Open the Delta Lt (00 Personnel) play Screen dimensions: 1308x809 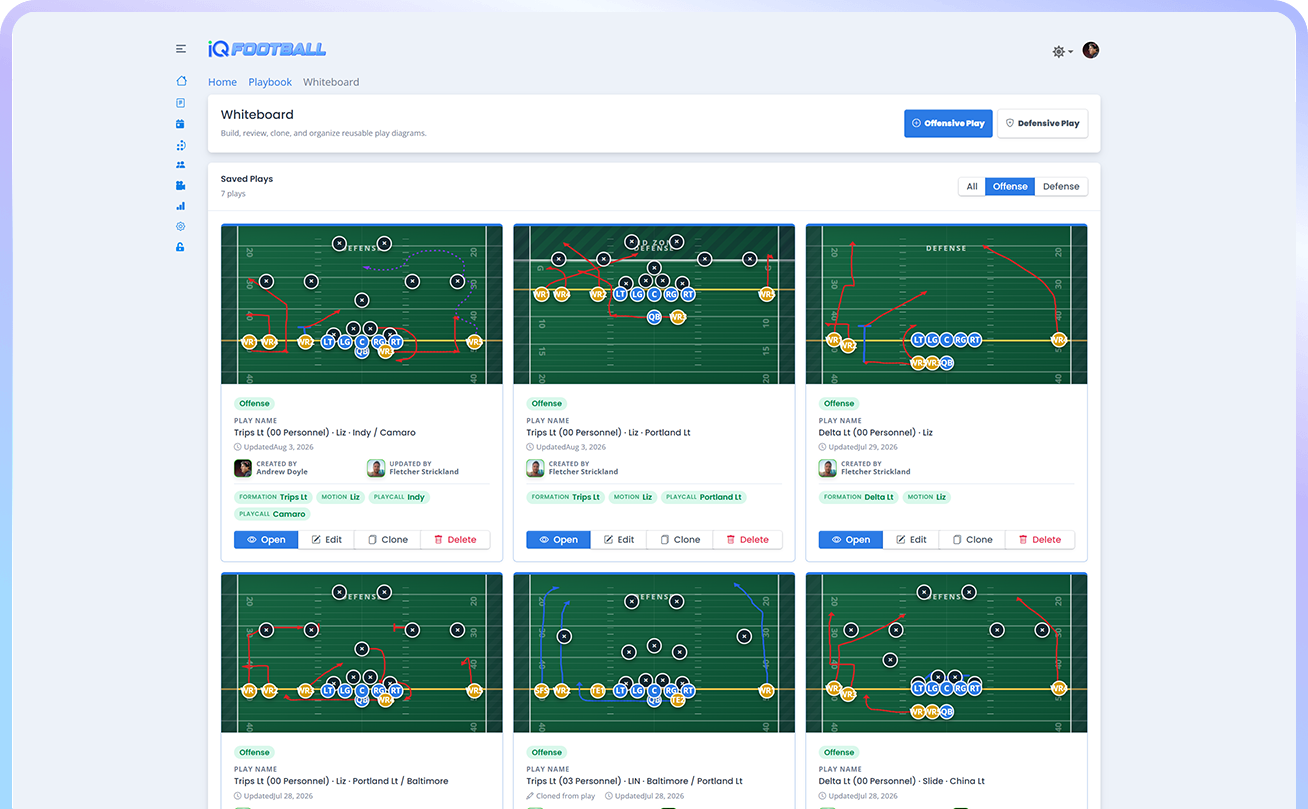point(850,540)
